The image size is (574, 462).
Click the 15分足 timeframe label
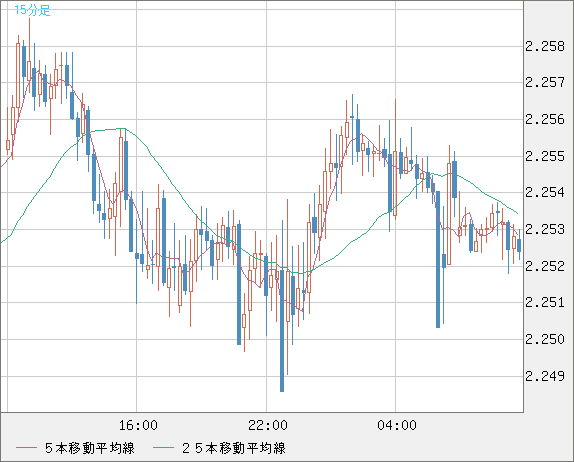tap(32, 10)
